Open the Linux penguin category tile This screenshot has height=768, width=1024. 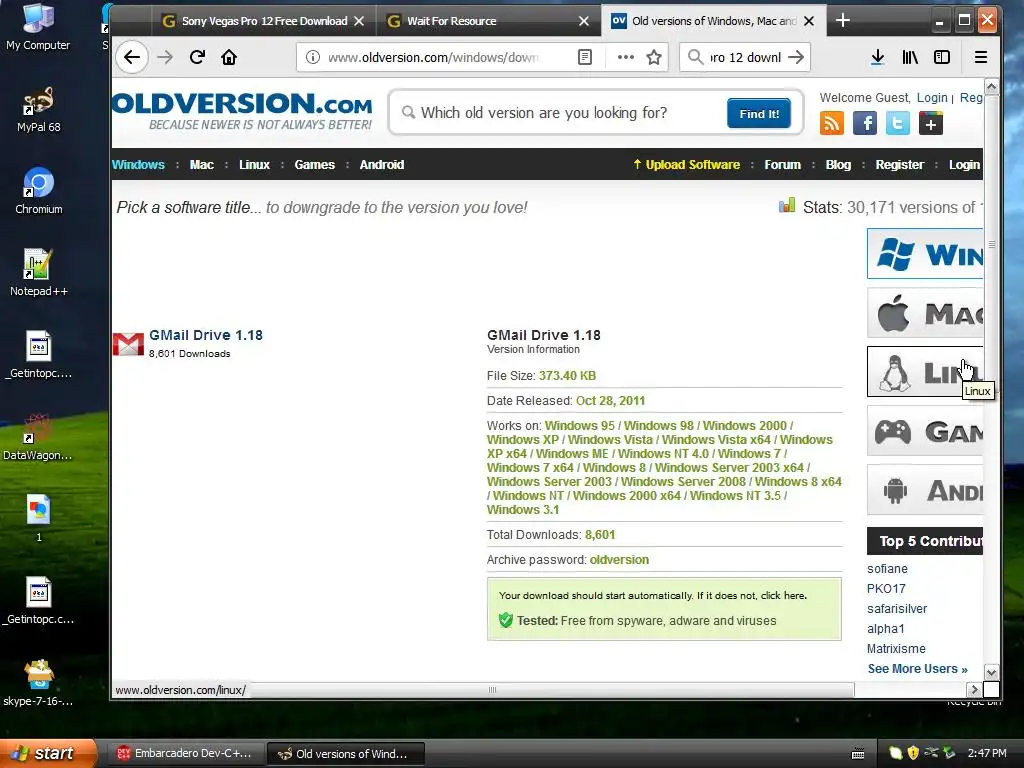pos(925,372)
